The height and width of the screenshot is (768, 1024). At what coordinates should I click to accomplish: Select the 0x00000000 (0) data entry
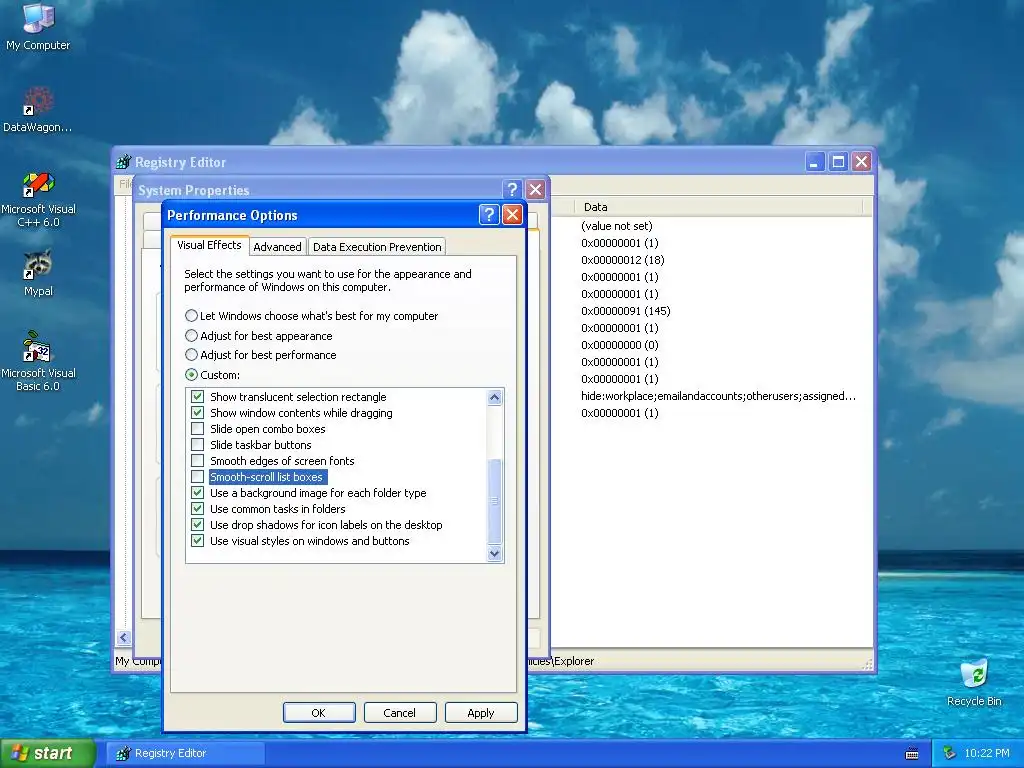click(x=620, y=345)
